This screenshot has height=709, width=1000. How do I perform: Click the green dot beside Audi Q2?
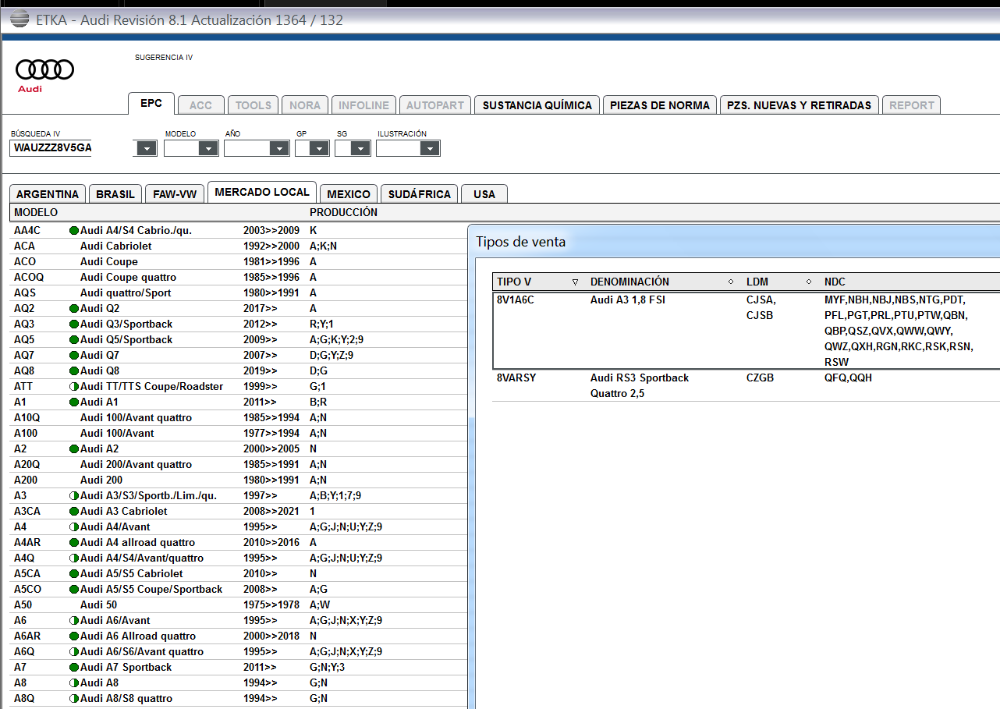[x=74, y=309]
